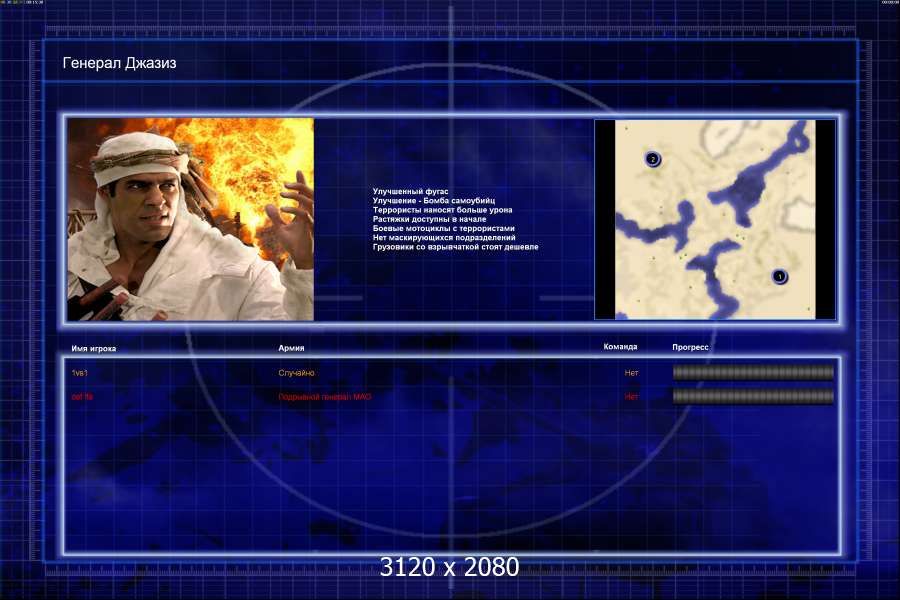Screen dimensions: 900x600
Task: Click start position marker 1 on the minimap
Action: coord(779,277)
